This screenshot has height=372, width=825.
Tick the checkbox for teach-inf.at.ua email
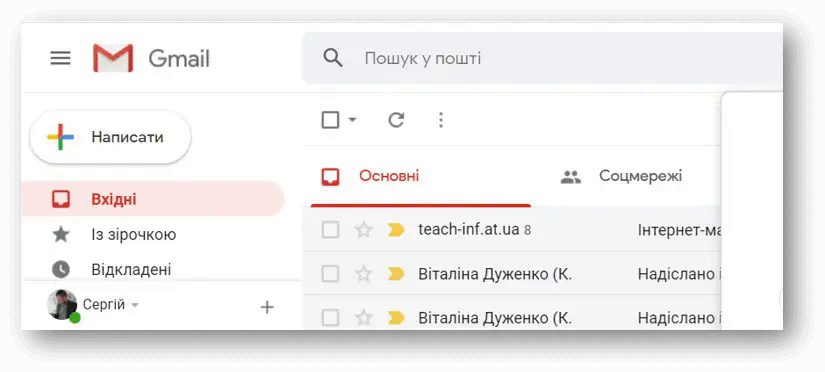click(330, 230)
